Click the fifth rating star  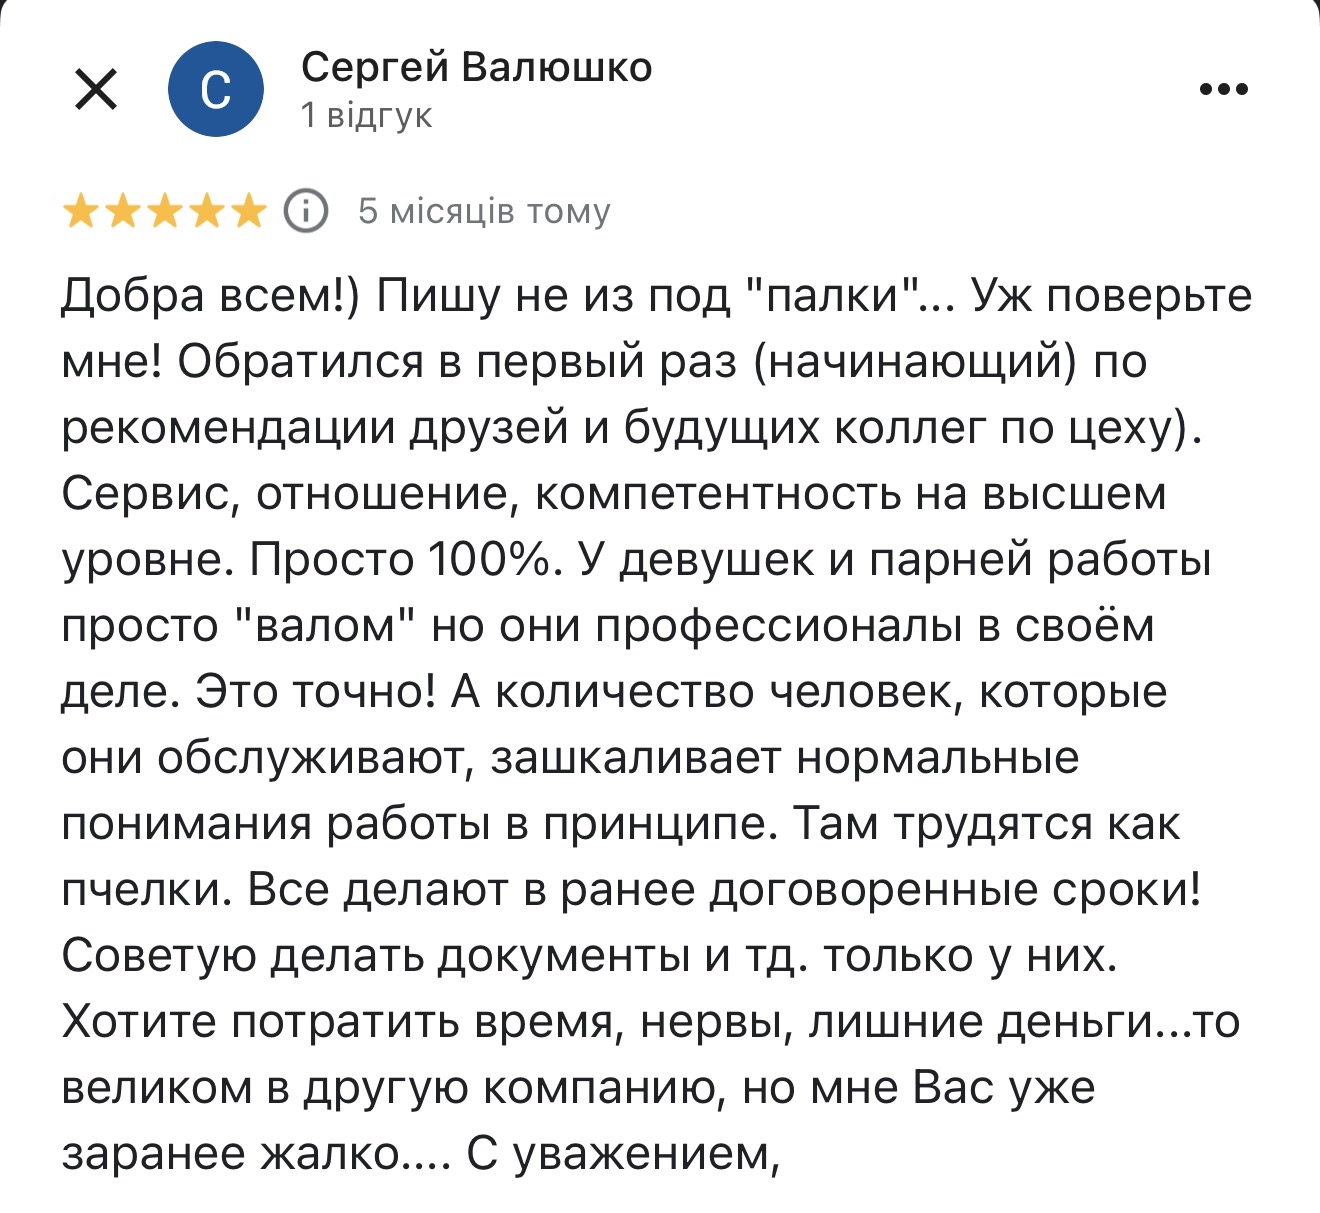click(248, 212)
